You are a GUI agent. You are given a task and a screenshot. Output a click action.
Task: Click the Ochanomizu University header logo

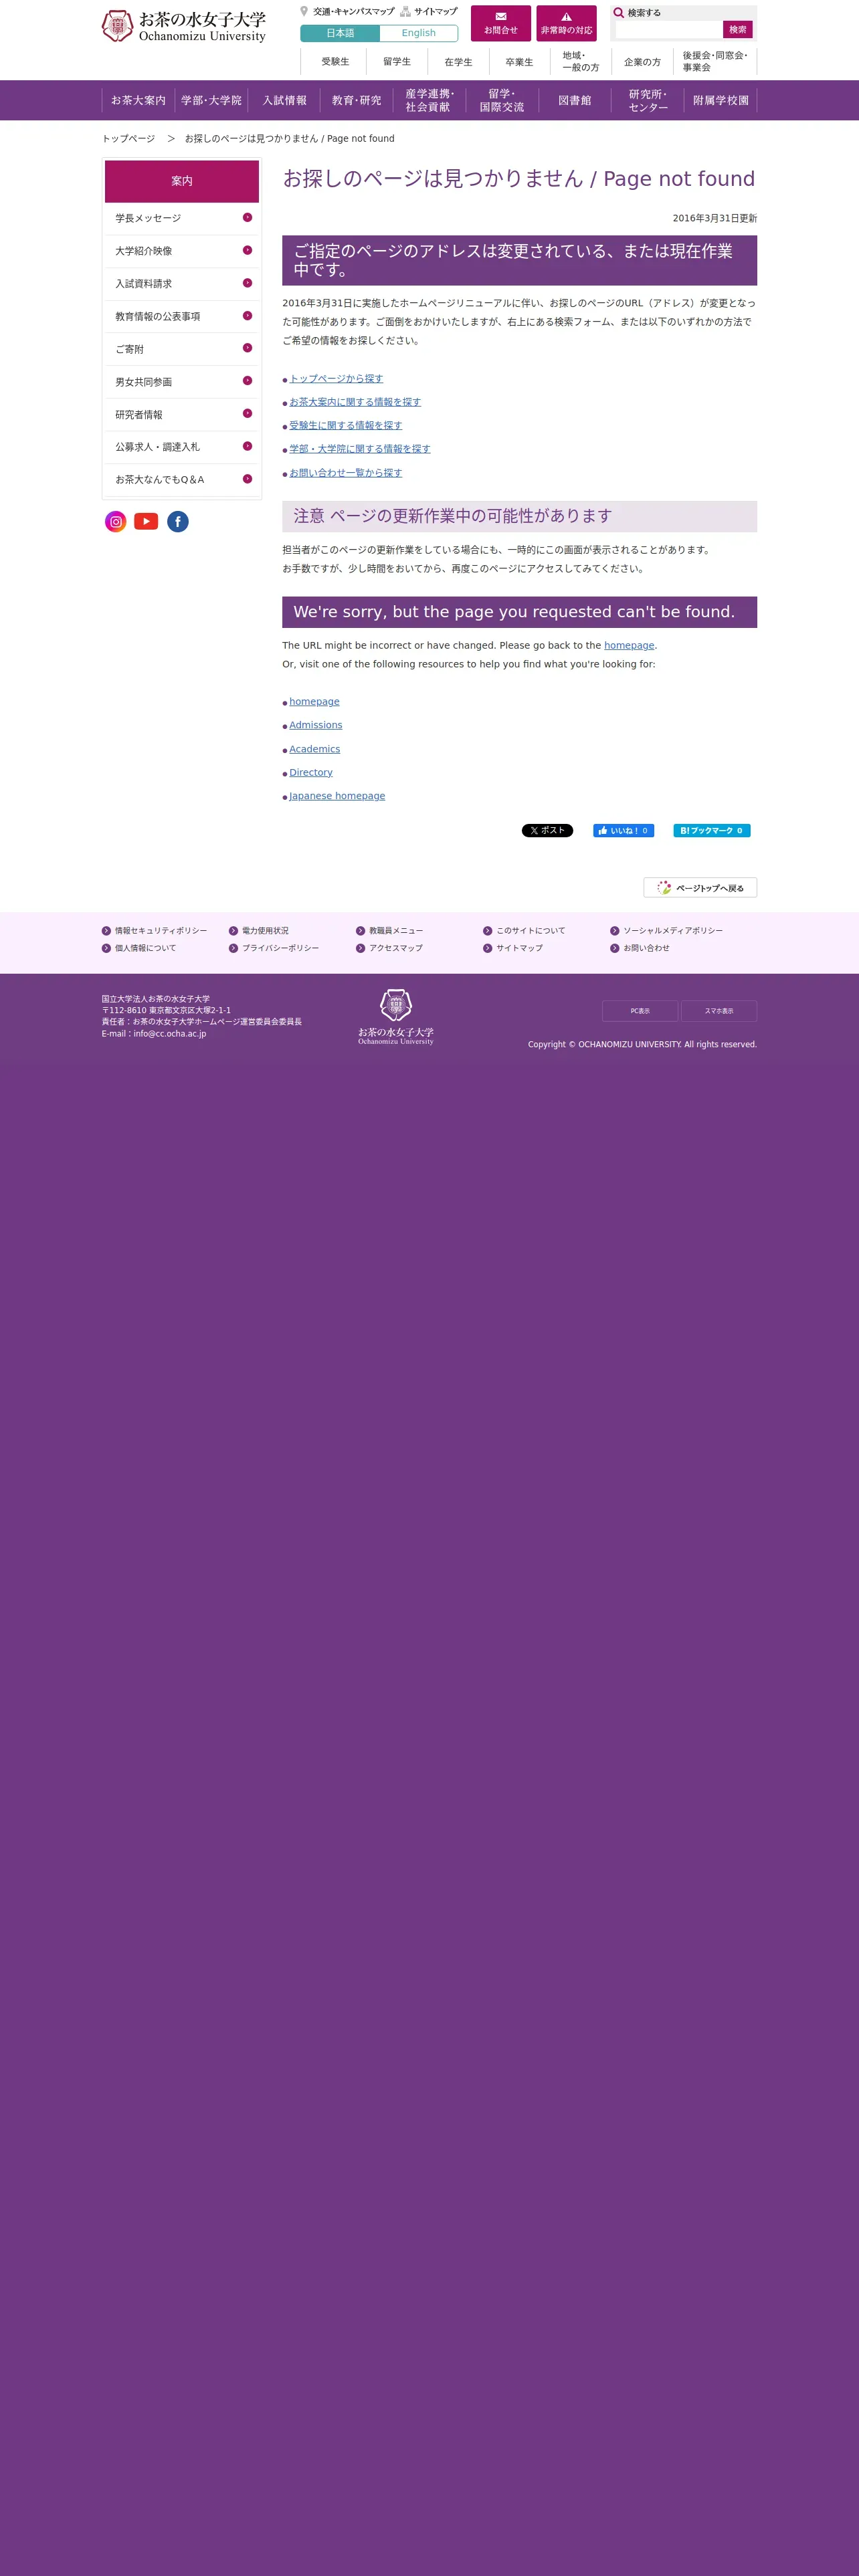[x=184, y=26]
